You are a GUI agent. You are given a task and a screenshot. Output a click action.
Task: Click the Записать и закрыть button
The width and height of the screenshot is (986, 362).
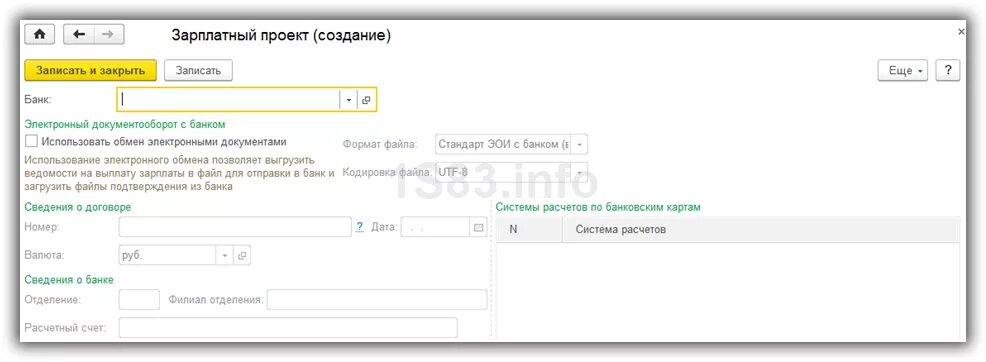tap(91, 70)
